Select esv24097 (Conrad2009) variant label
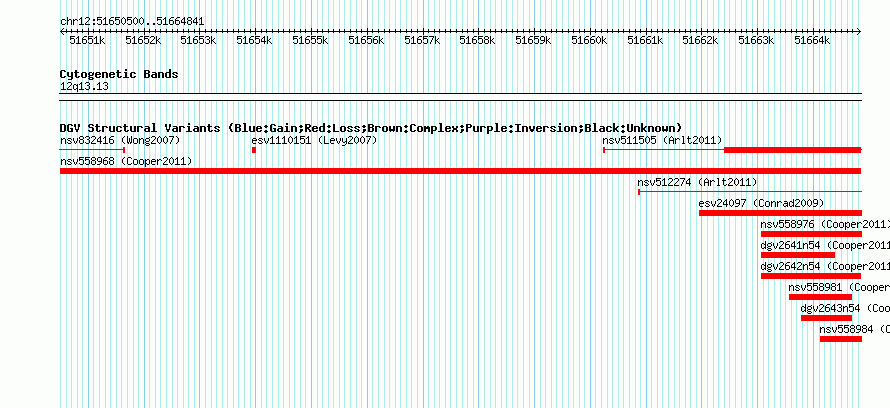 [x=761, y=203]
